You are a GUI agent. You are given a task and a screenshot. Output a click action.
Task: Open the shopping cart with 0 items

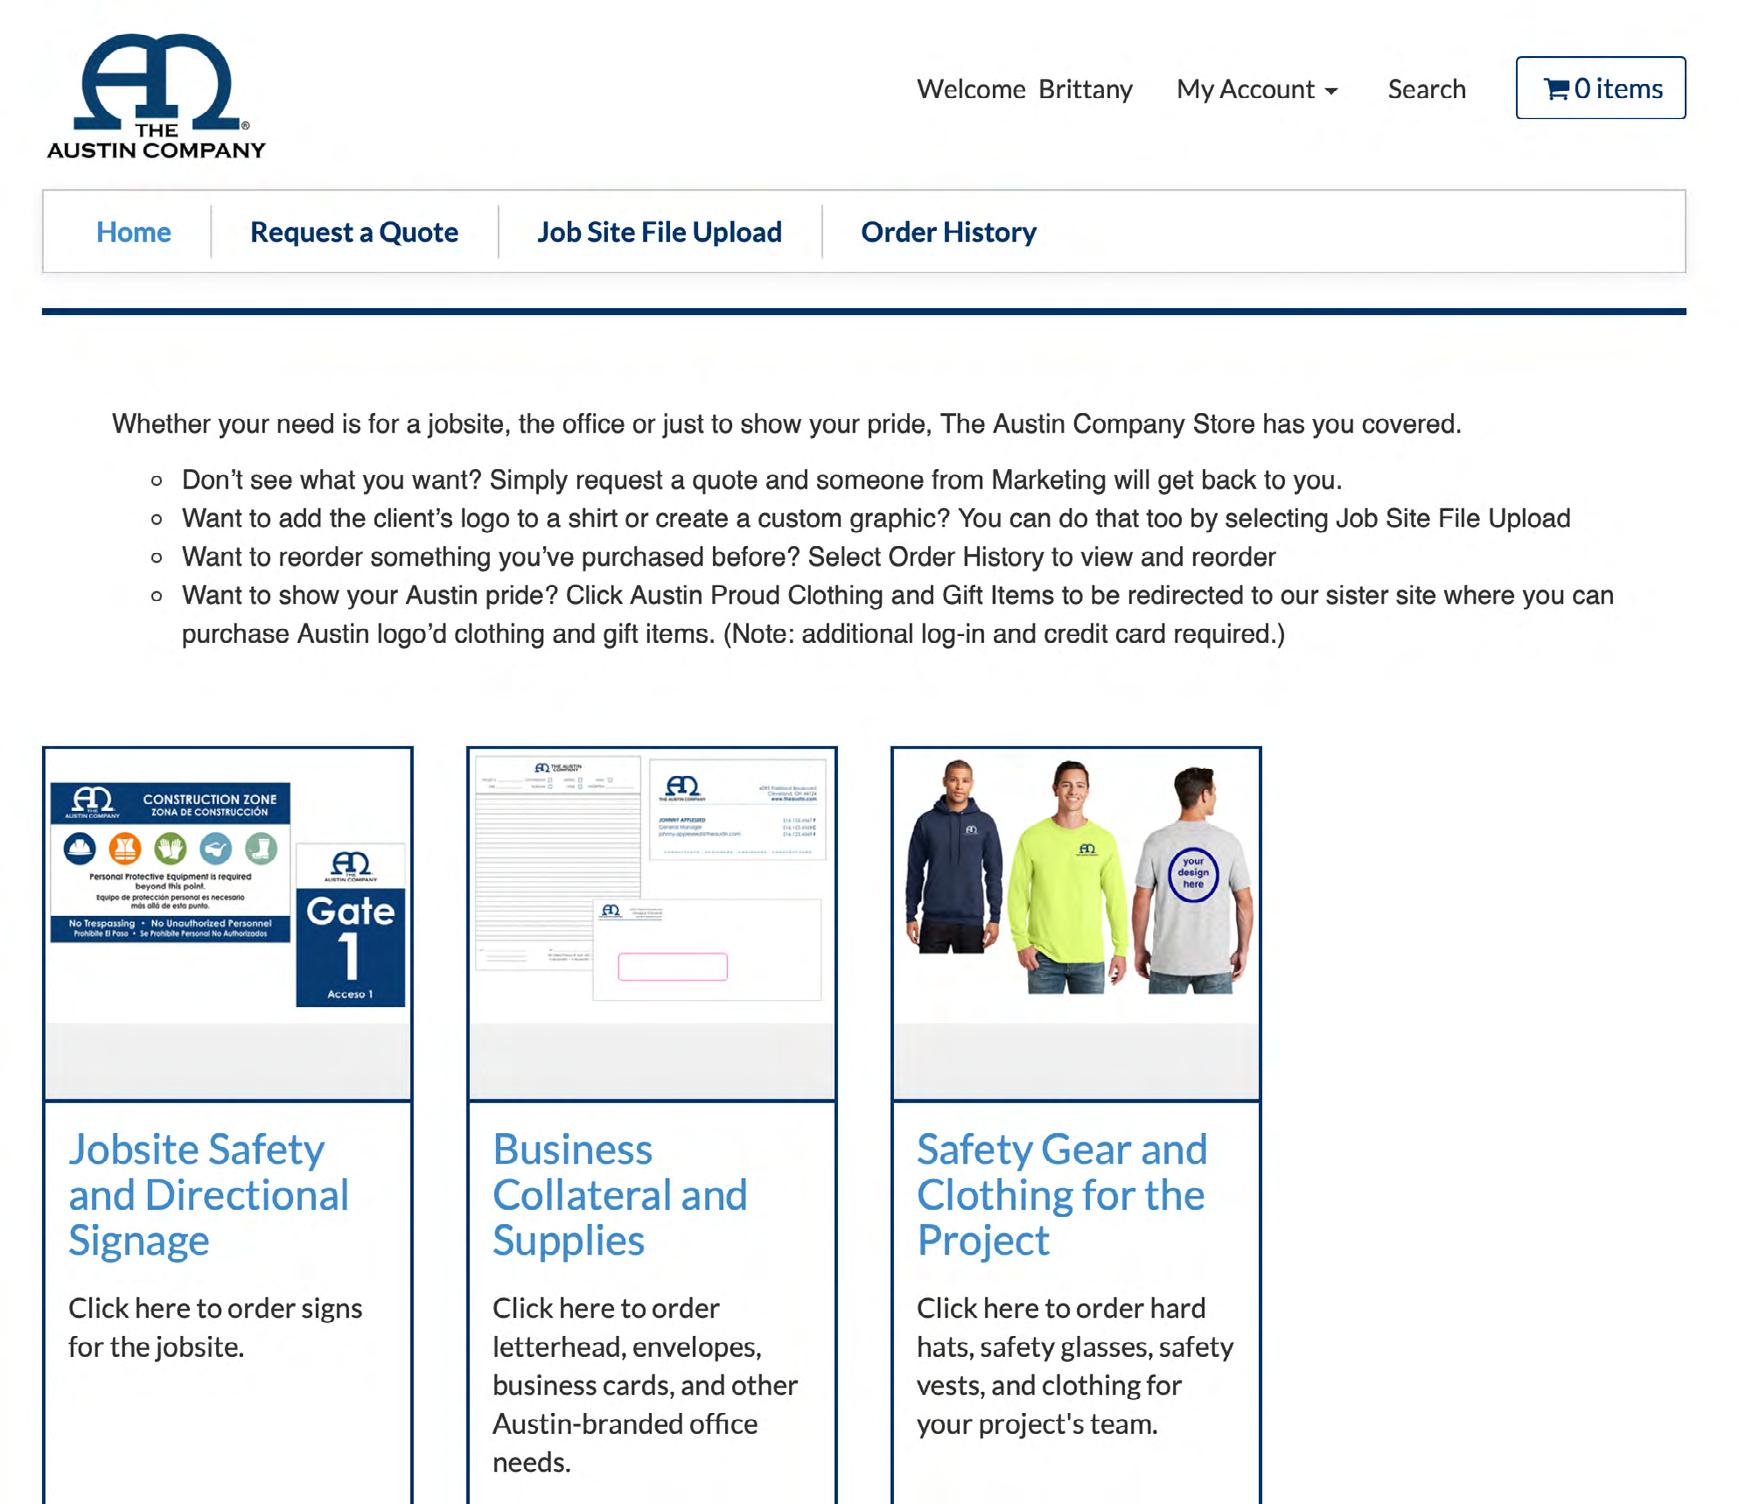tap(1600, 88)
